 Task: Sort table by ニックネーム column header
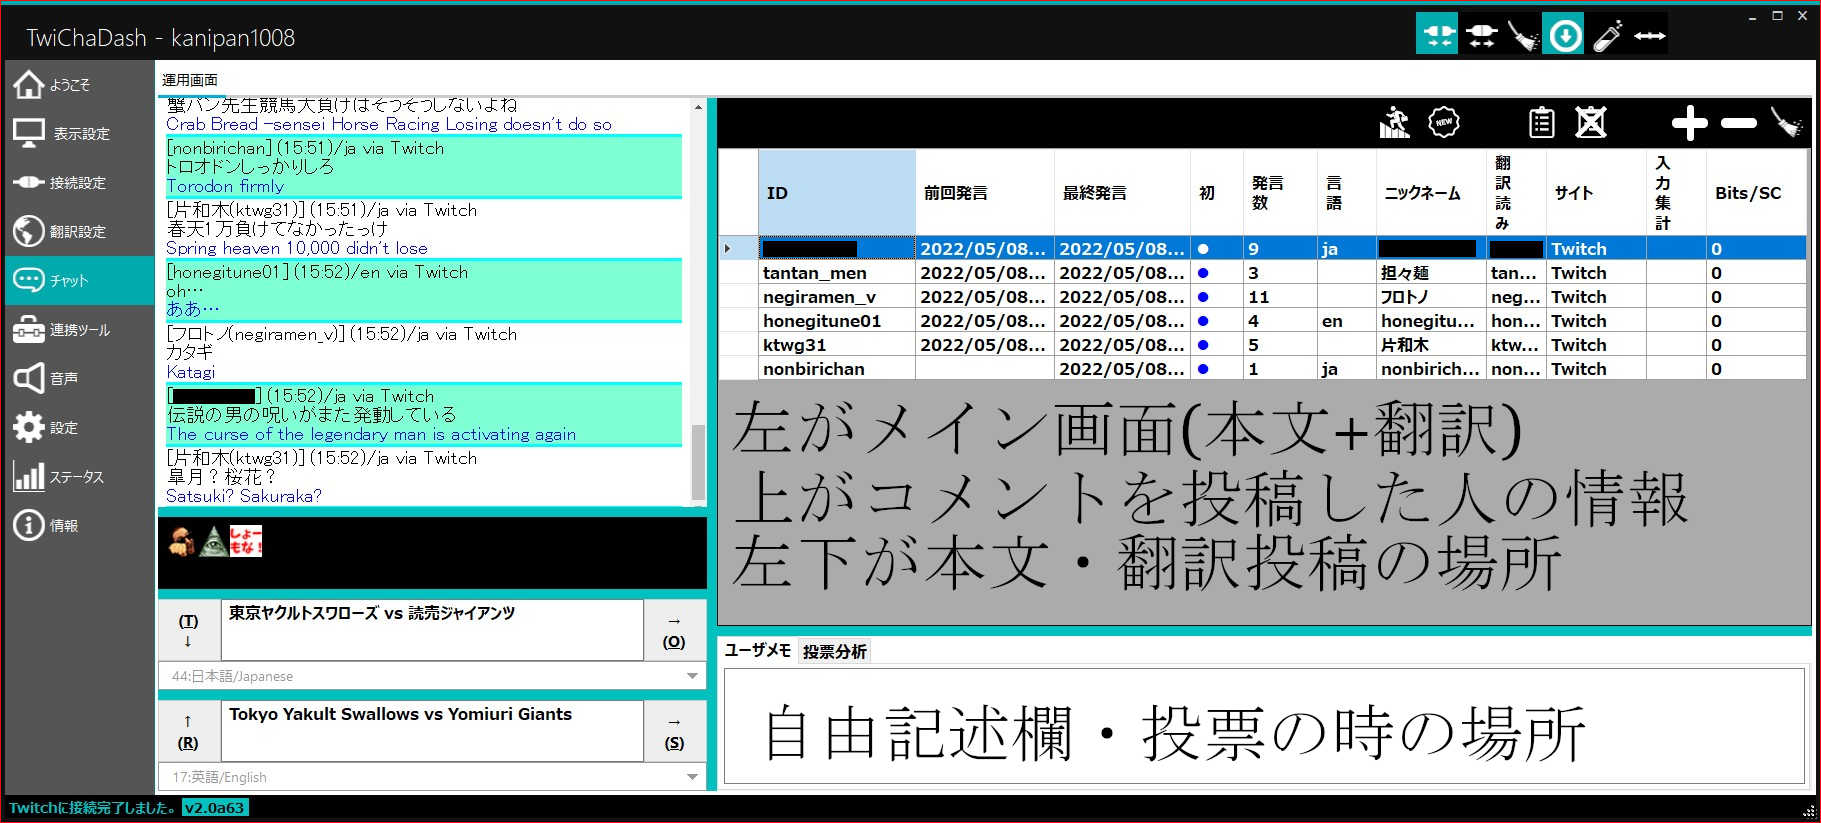coord(1432,193)
